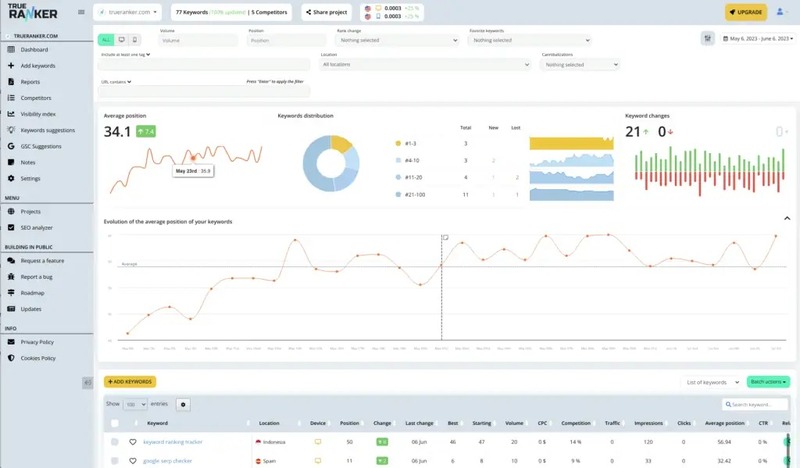Check the keyword ranking tracker row checkbox

tap(115, 442)
